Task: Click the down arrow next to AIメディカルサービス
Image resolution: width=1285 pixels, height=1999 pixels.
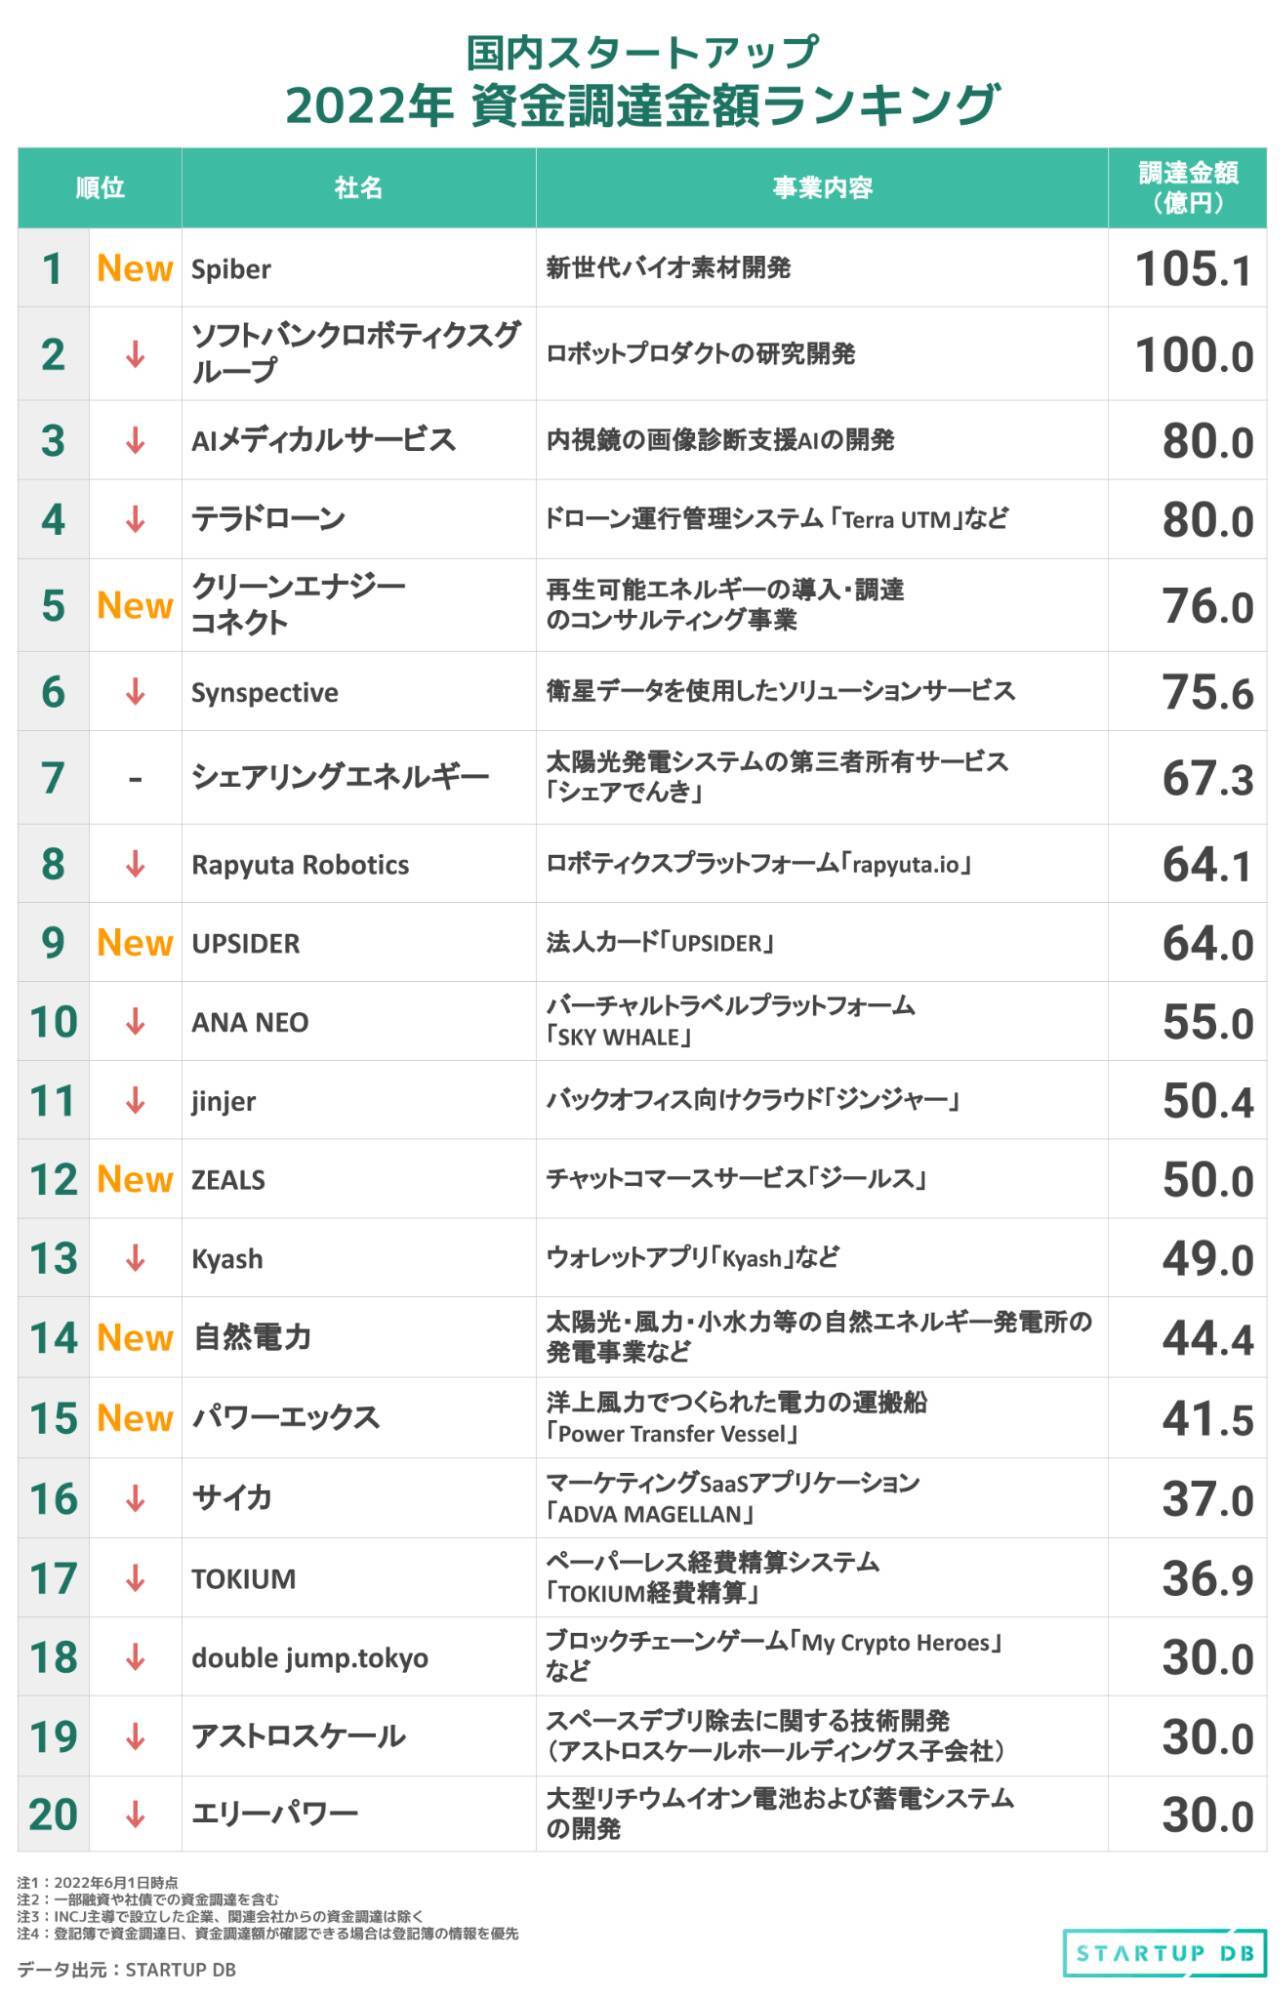Action: point(135,440)
